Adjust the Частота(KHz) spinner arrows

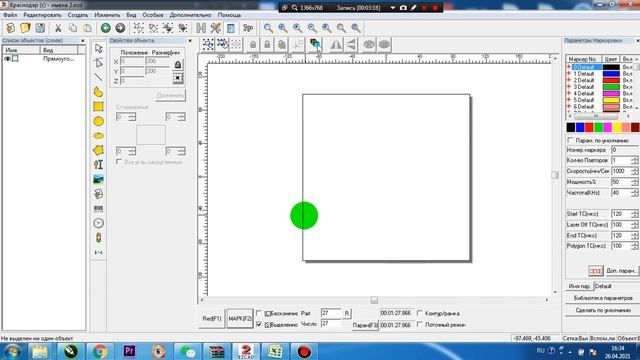point(634,193)
